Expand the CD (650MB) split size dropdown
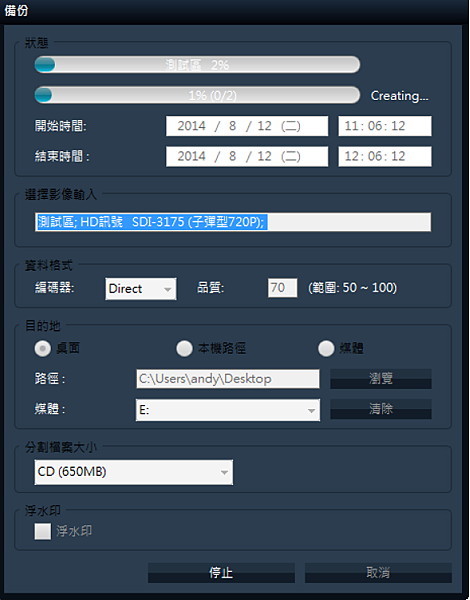 coord(134,472)
